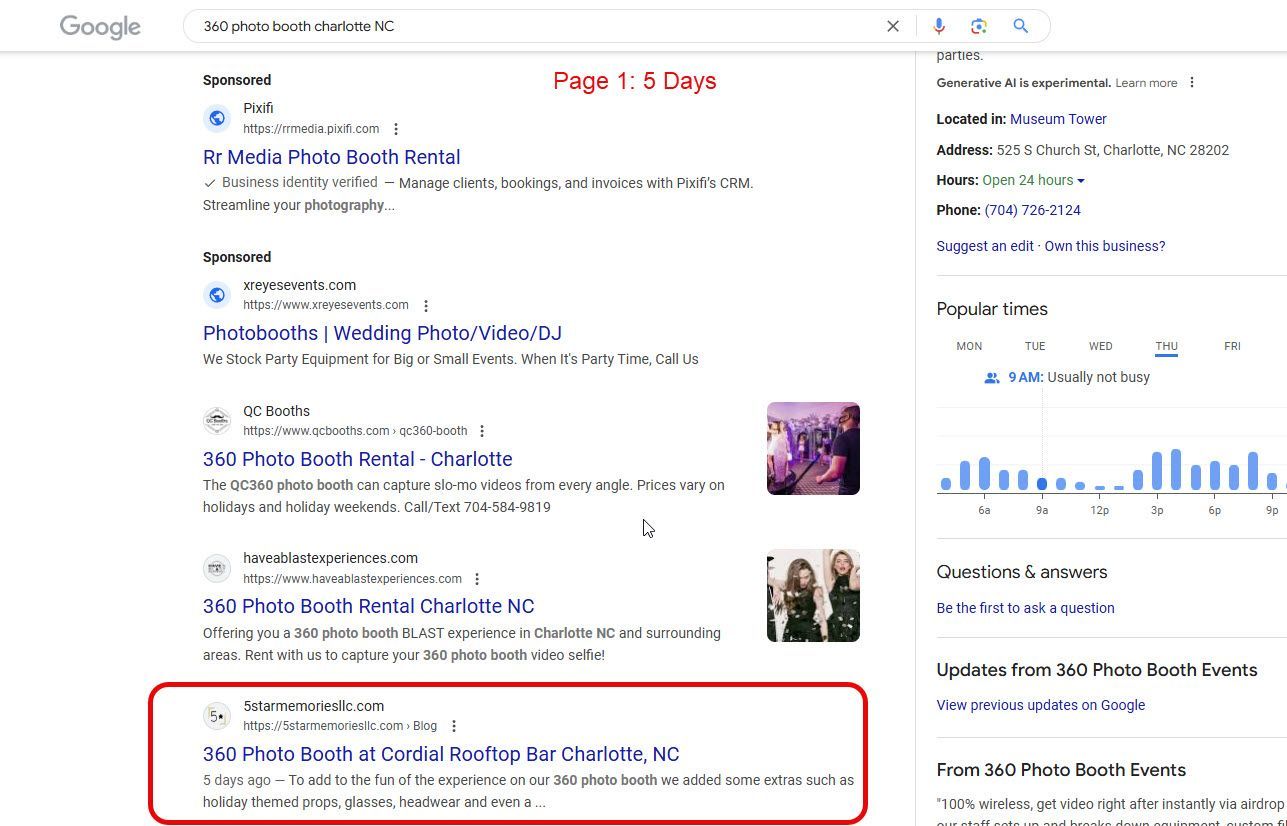
Task: Click the Pixifi site name
Action: tap(258, 108)
